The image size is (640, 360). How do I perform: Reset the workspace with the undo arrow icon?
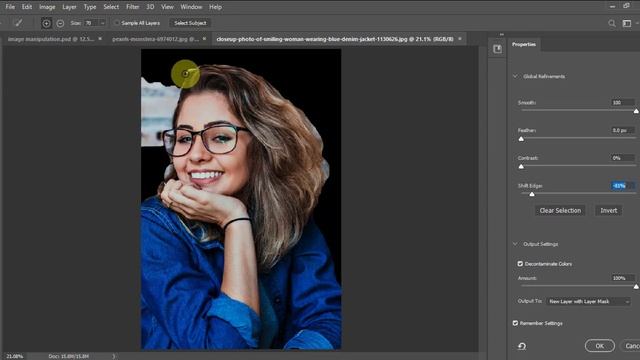522,346
